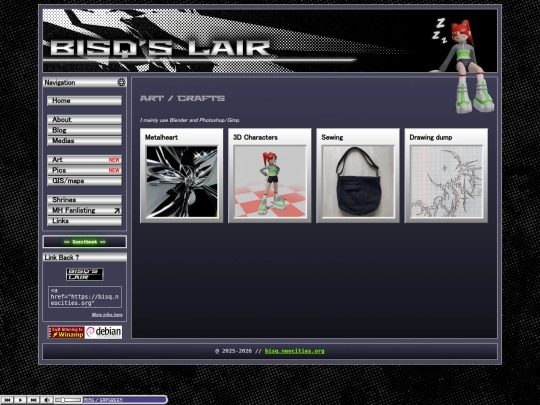The image size is (540, 405).
Task: Open the Medias section
Action: click(84, 141)
